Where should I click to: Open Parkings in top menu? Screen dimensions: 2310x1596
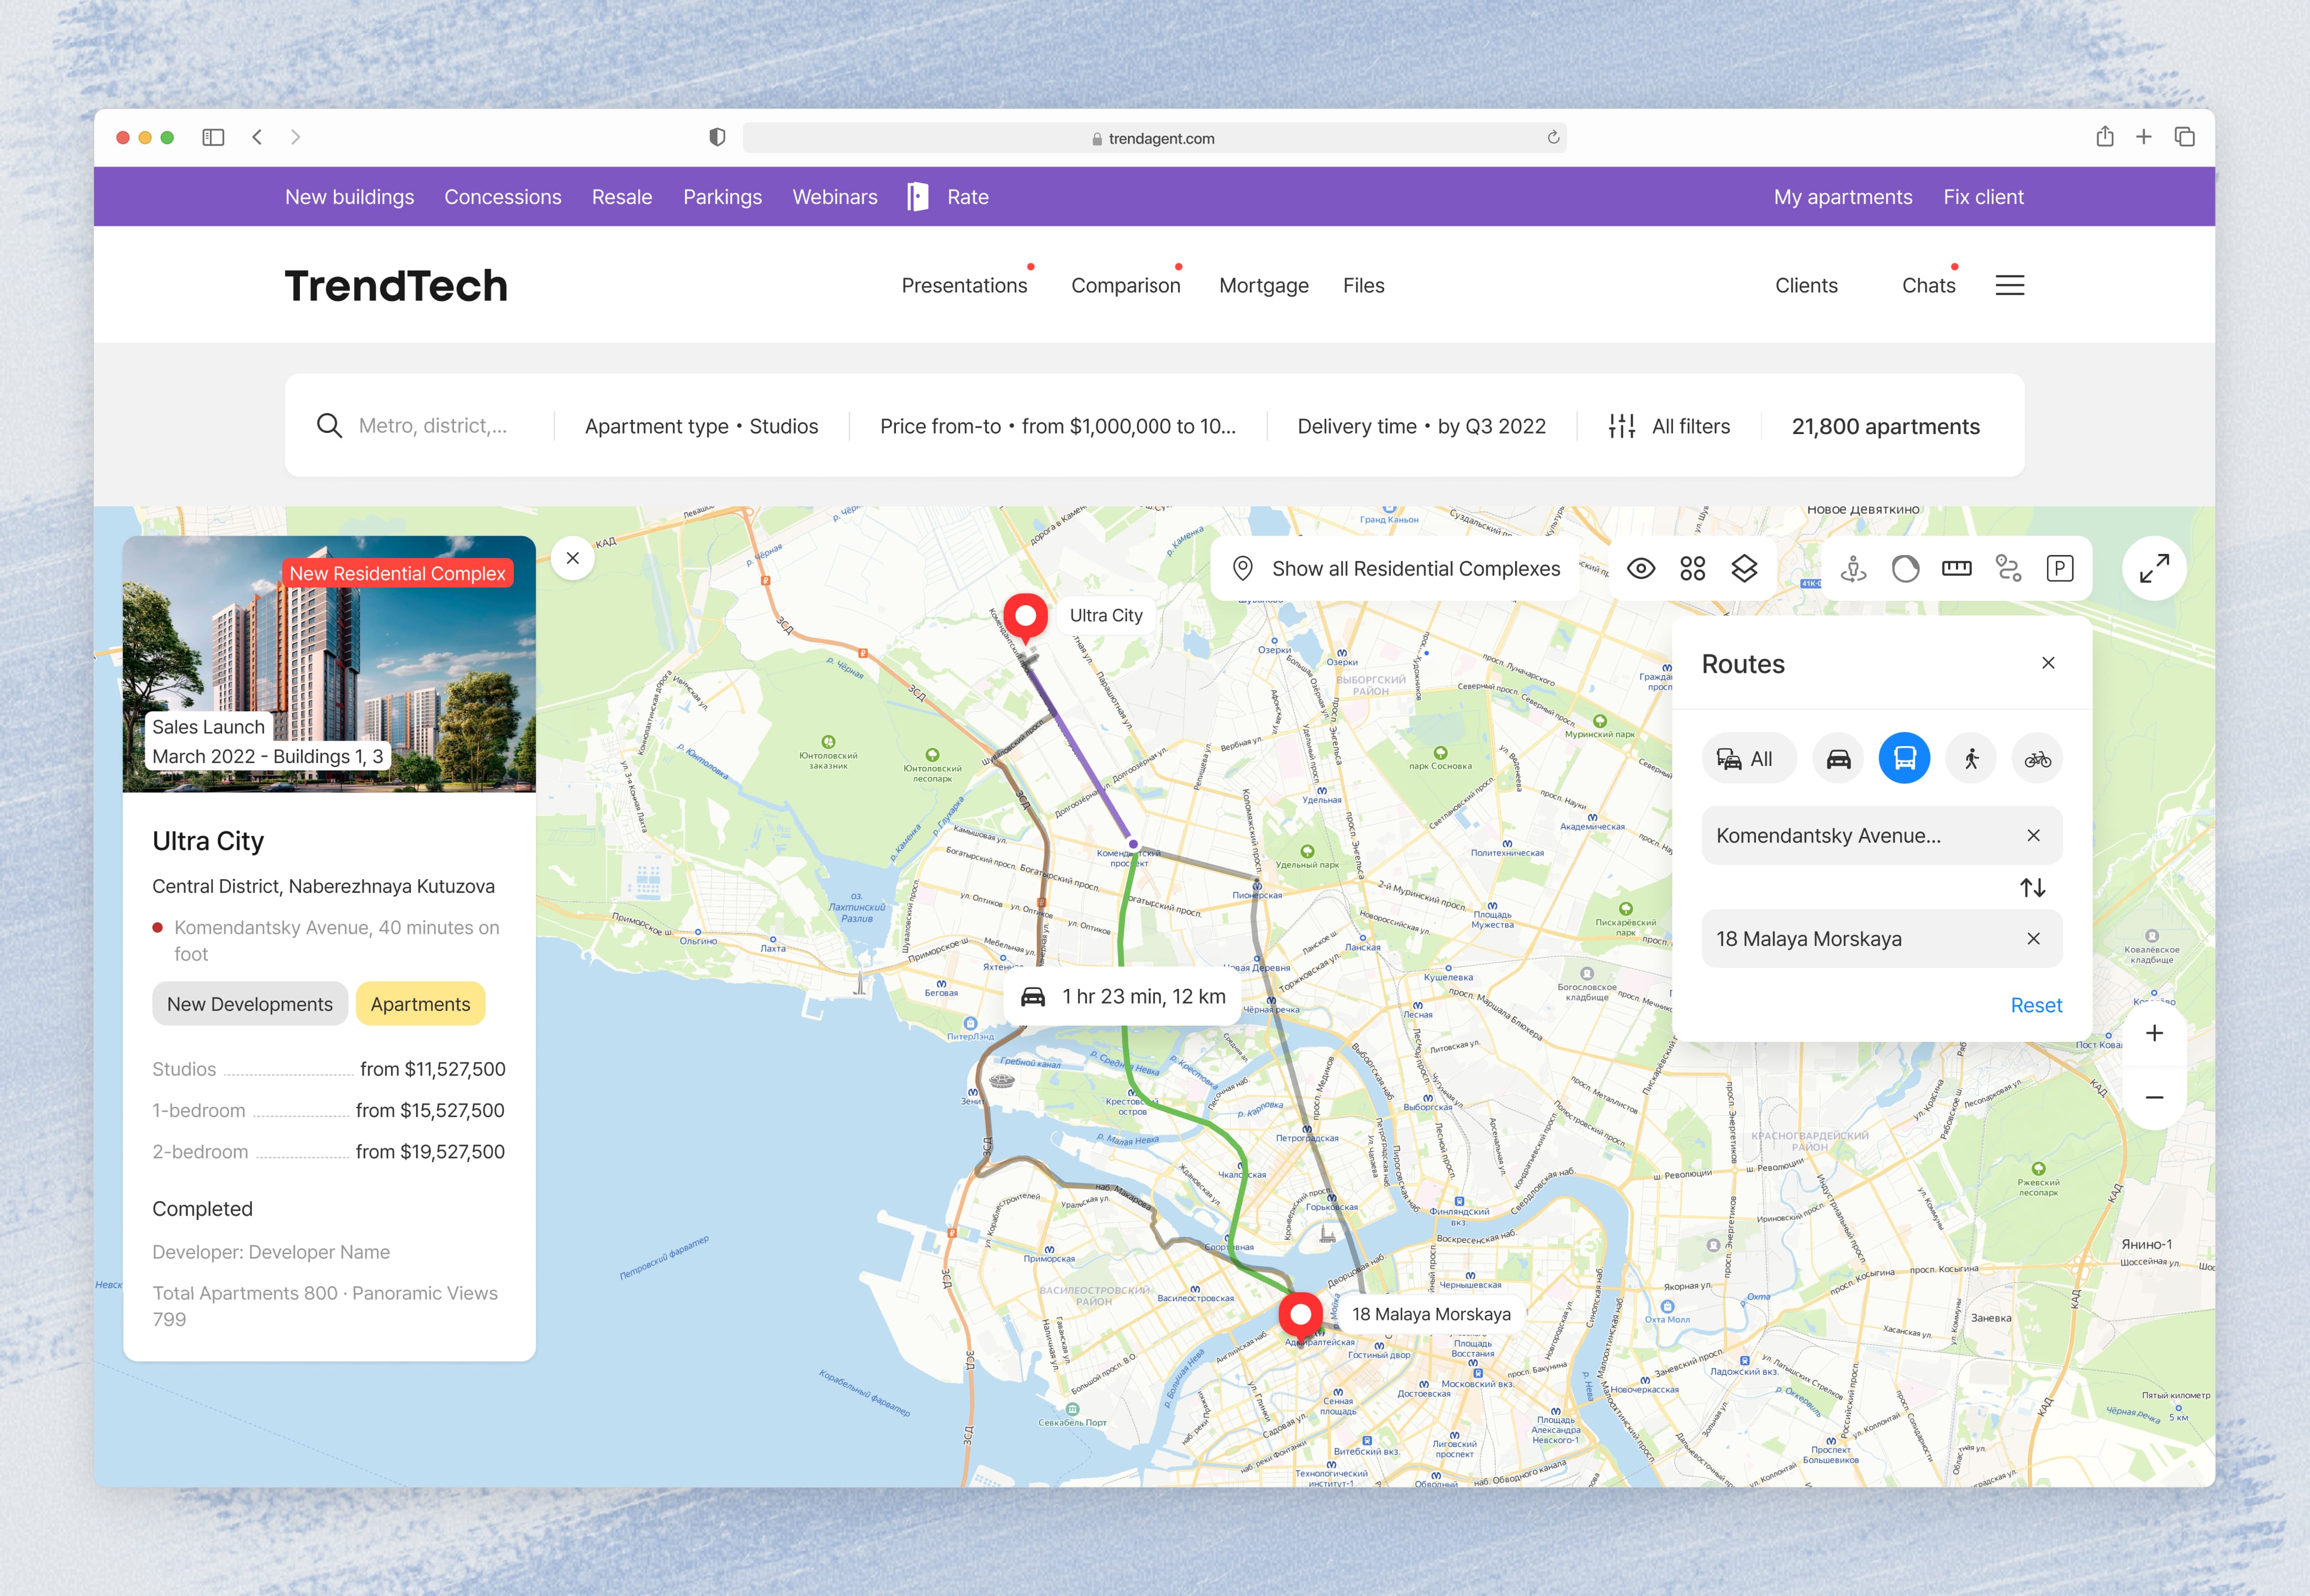pyautogui.click(x=722, y=197)
